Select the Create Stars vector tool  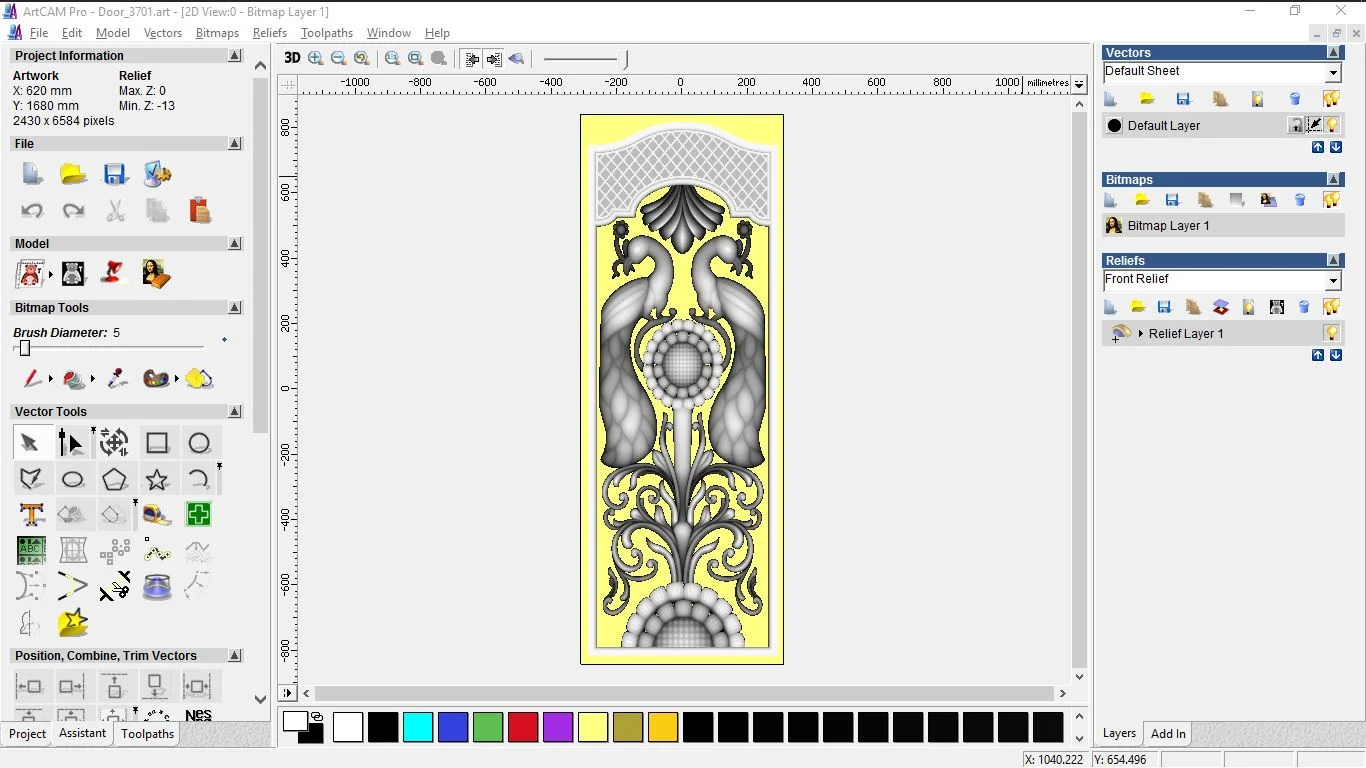[157, 479]
